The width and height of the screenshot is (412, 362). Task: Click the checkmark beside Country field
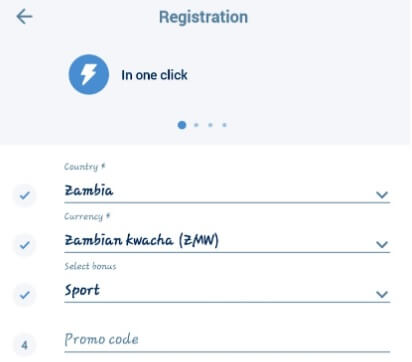(x=24, y=195)
